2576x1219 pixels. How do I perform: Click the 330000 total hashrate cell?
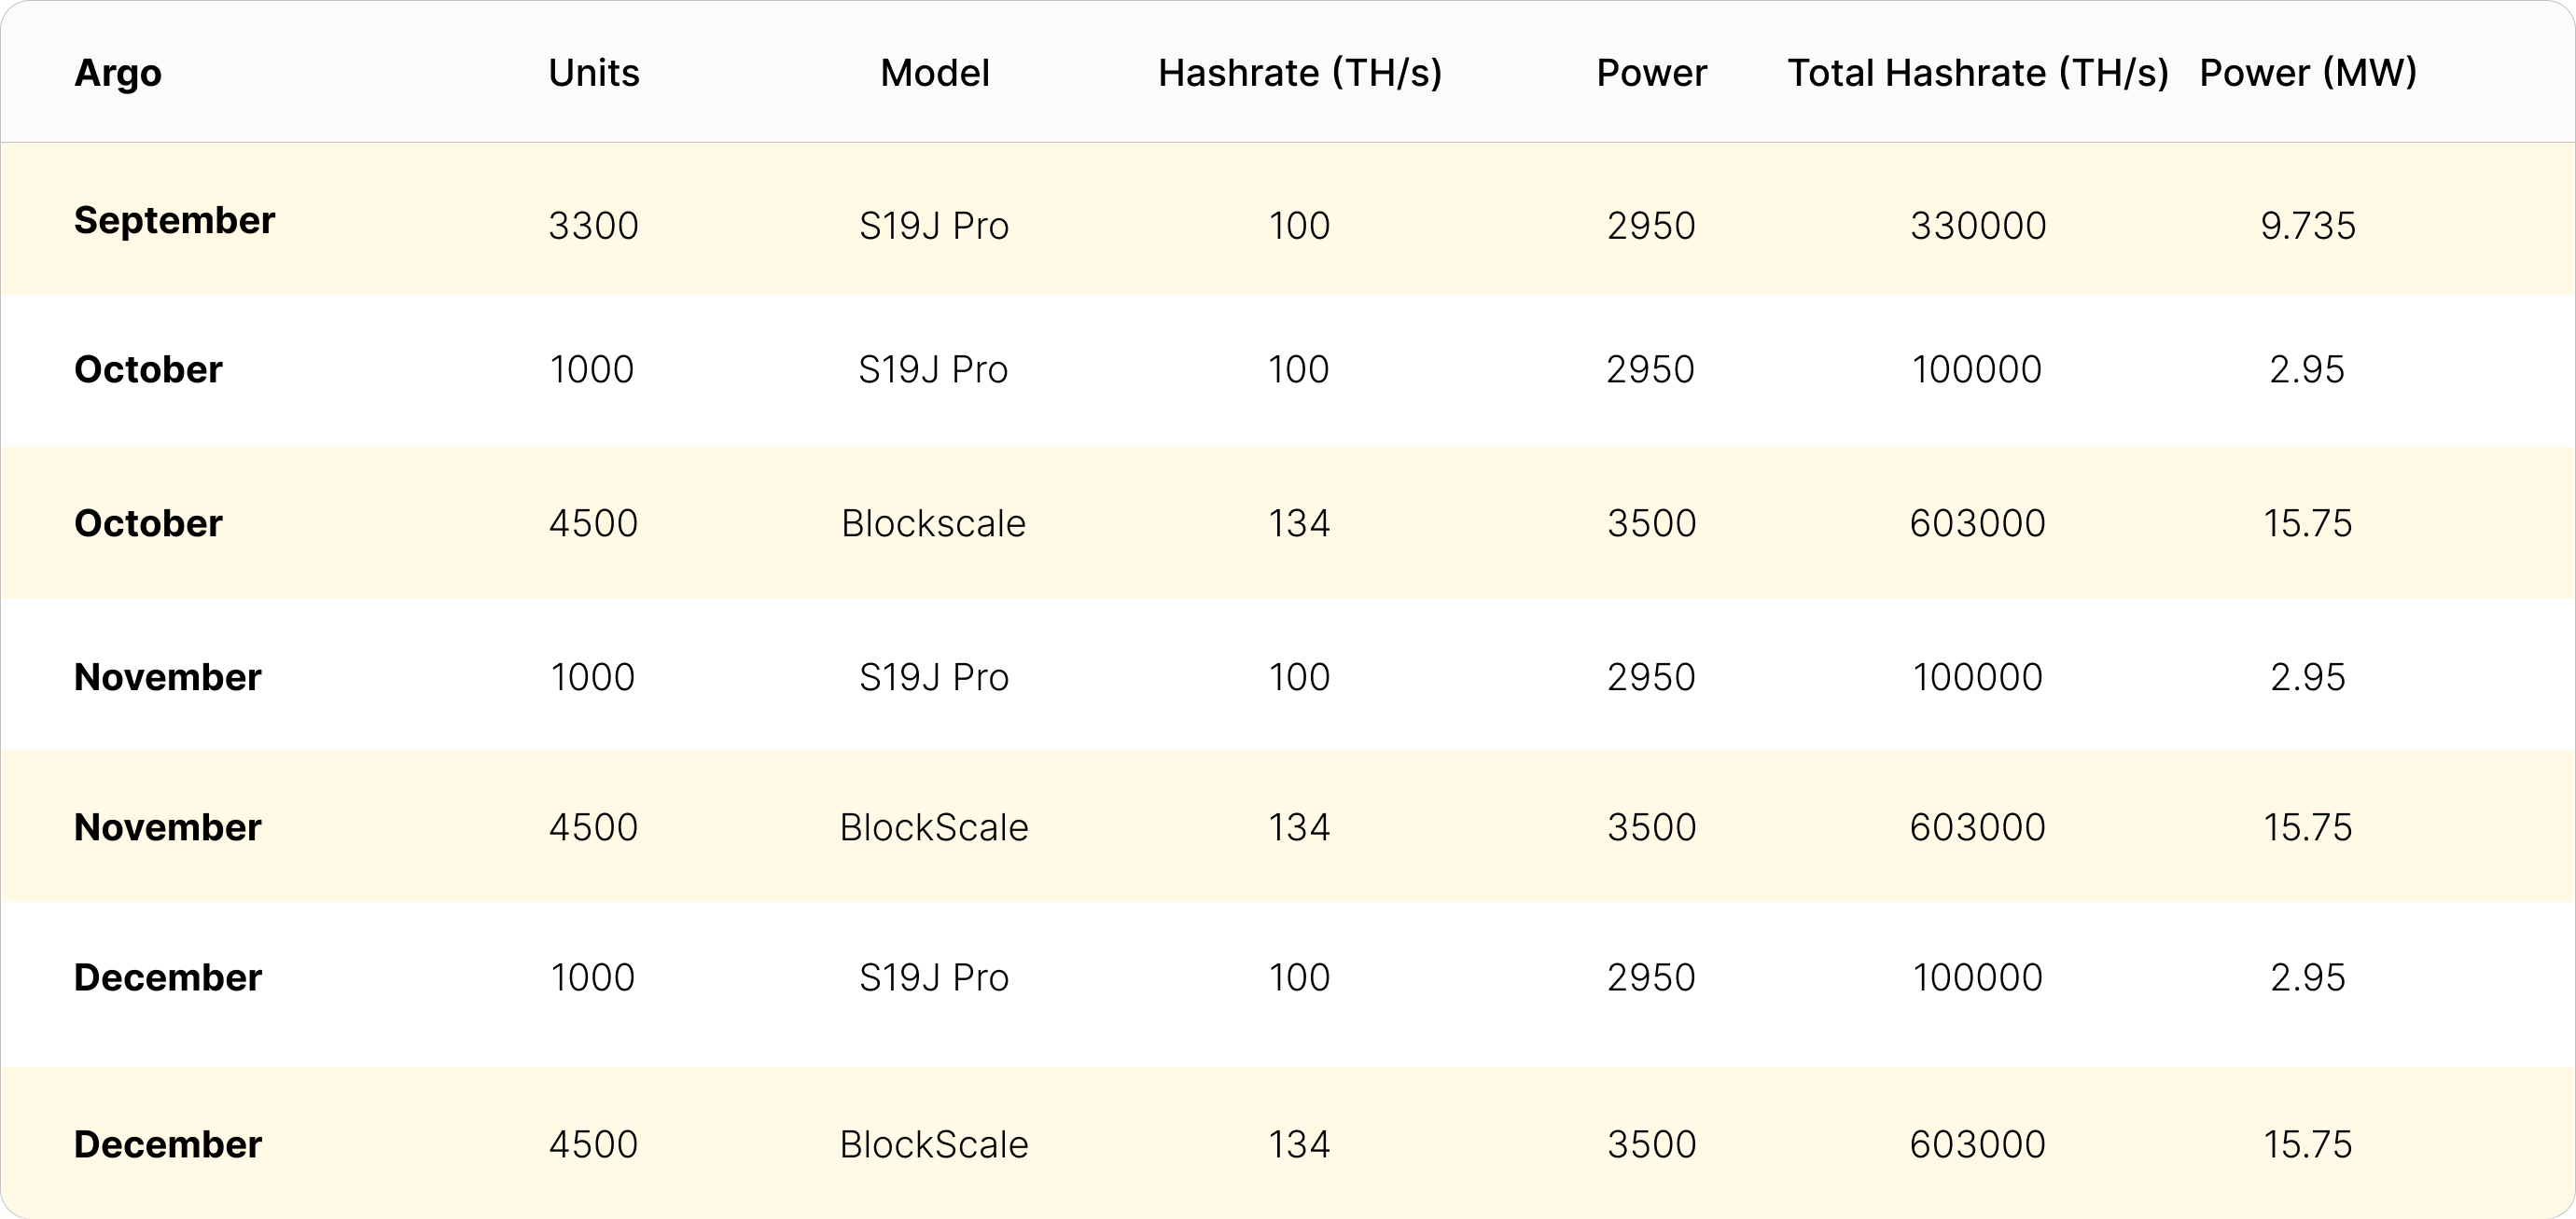click(x=1977, y=226)
